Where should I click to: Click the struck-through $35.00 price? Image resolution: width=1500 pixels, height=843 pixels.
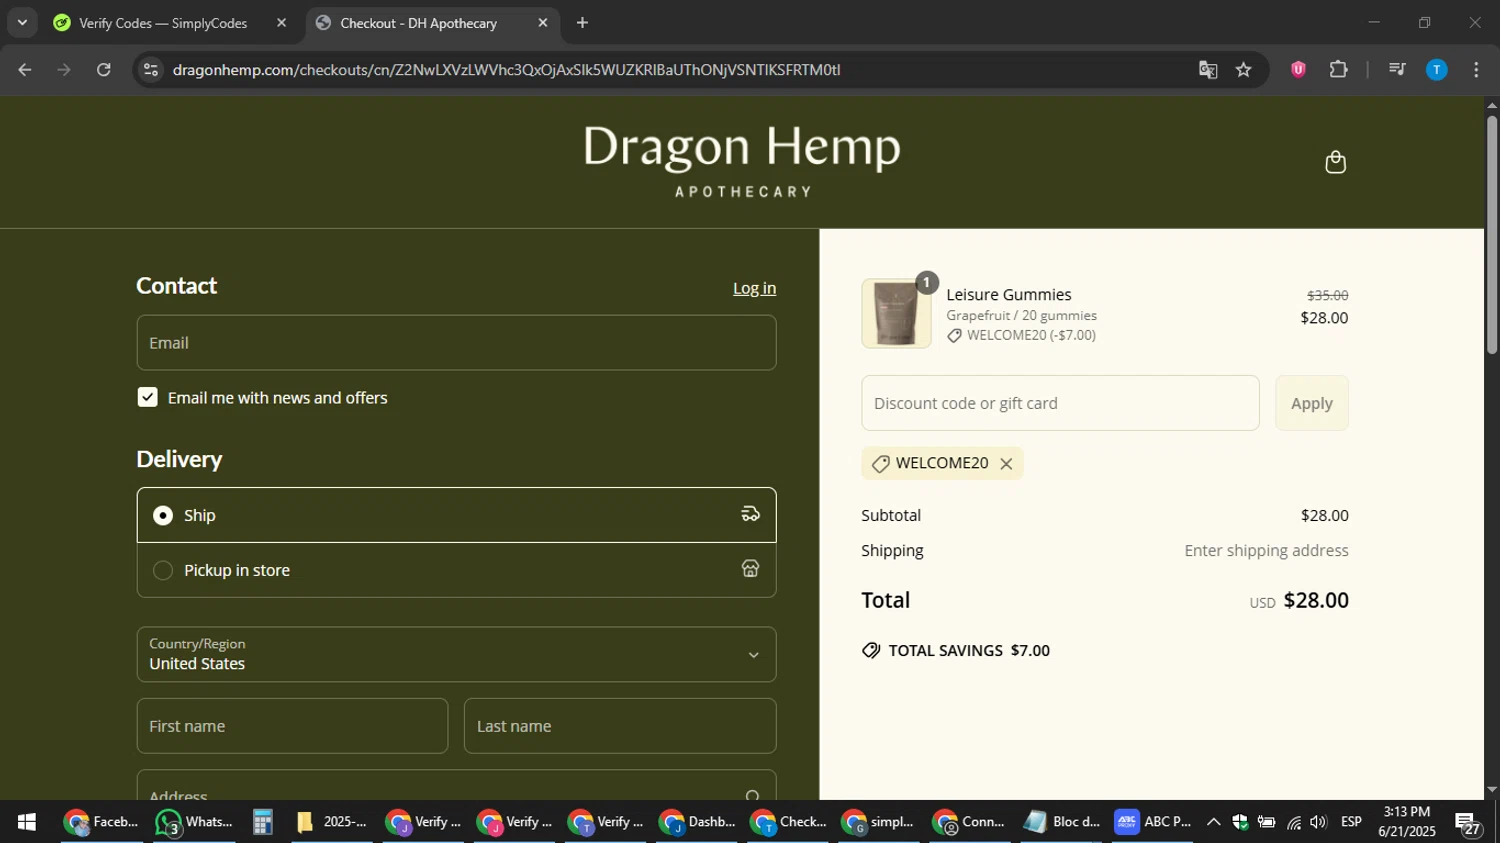tap(1328, 296)
